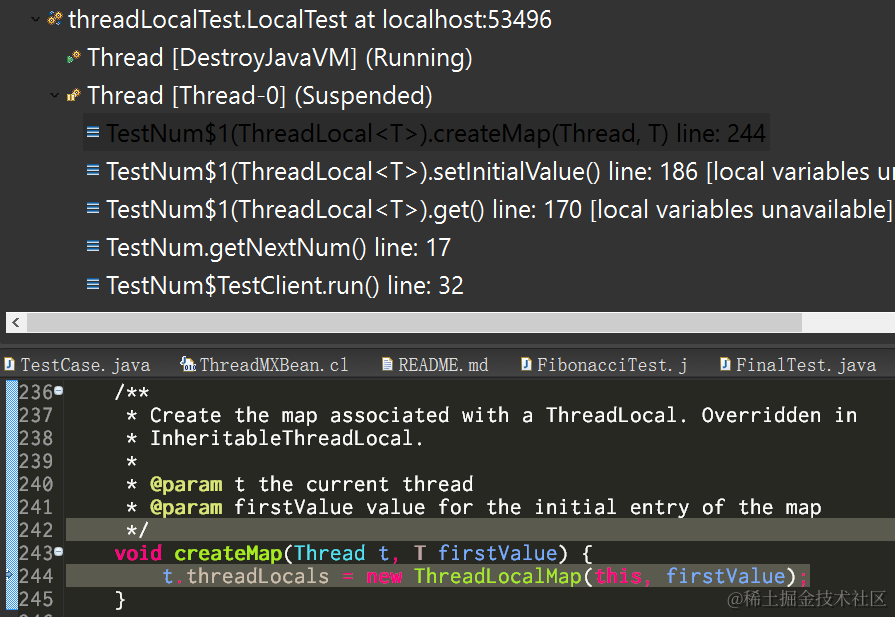Click the Java file icon on TestCase.java tab

click(9, 364)
